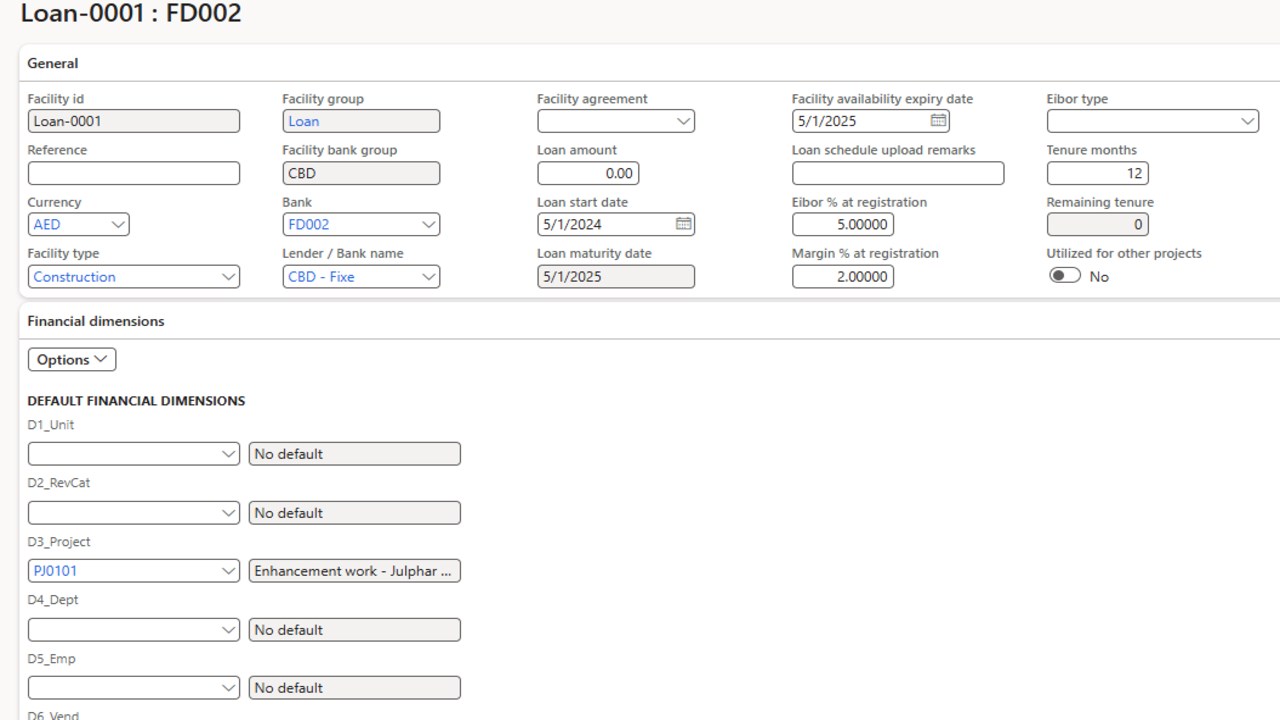Click No default field beside D5_Emp
Image resolution: width=1280 pixels, height=720 pixels.
click(355, 688)
